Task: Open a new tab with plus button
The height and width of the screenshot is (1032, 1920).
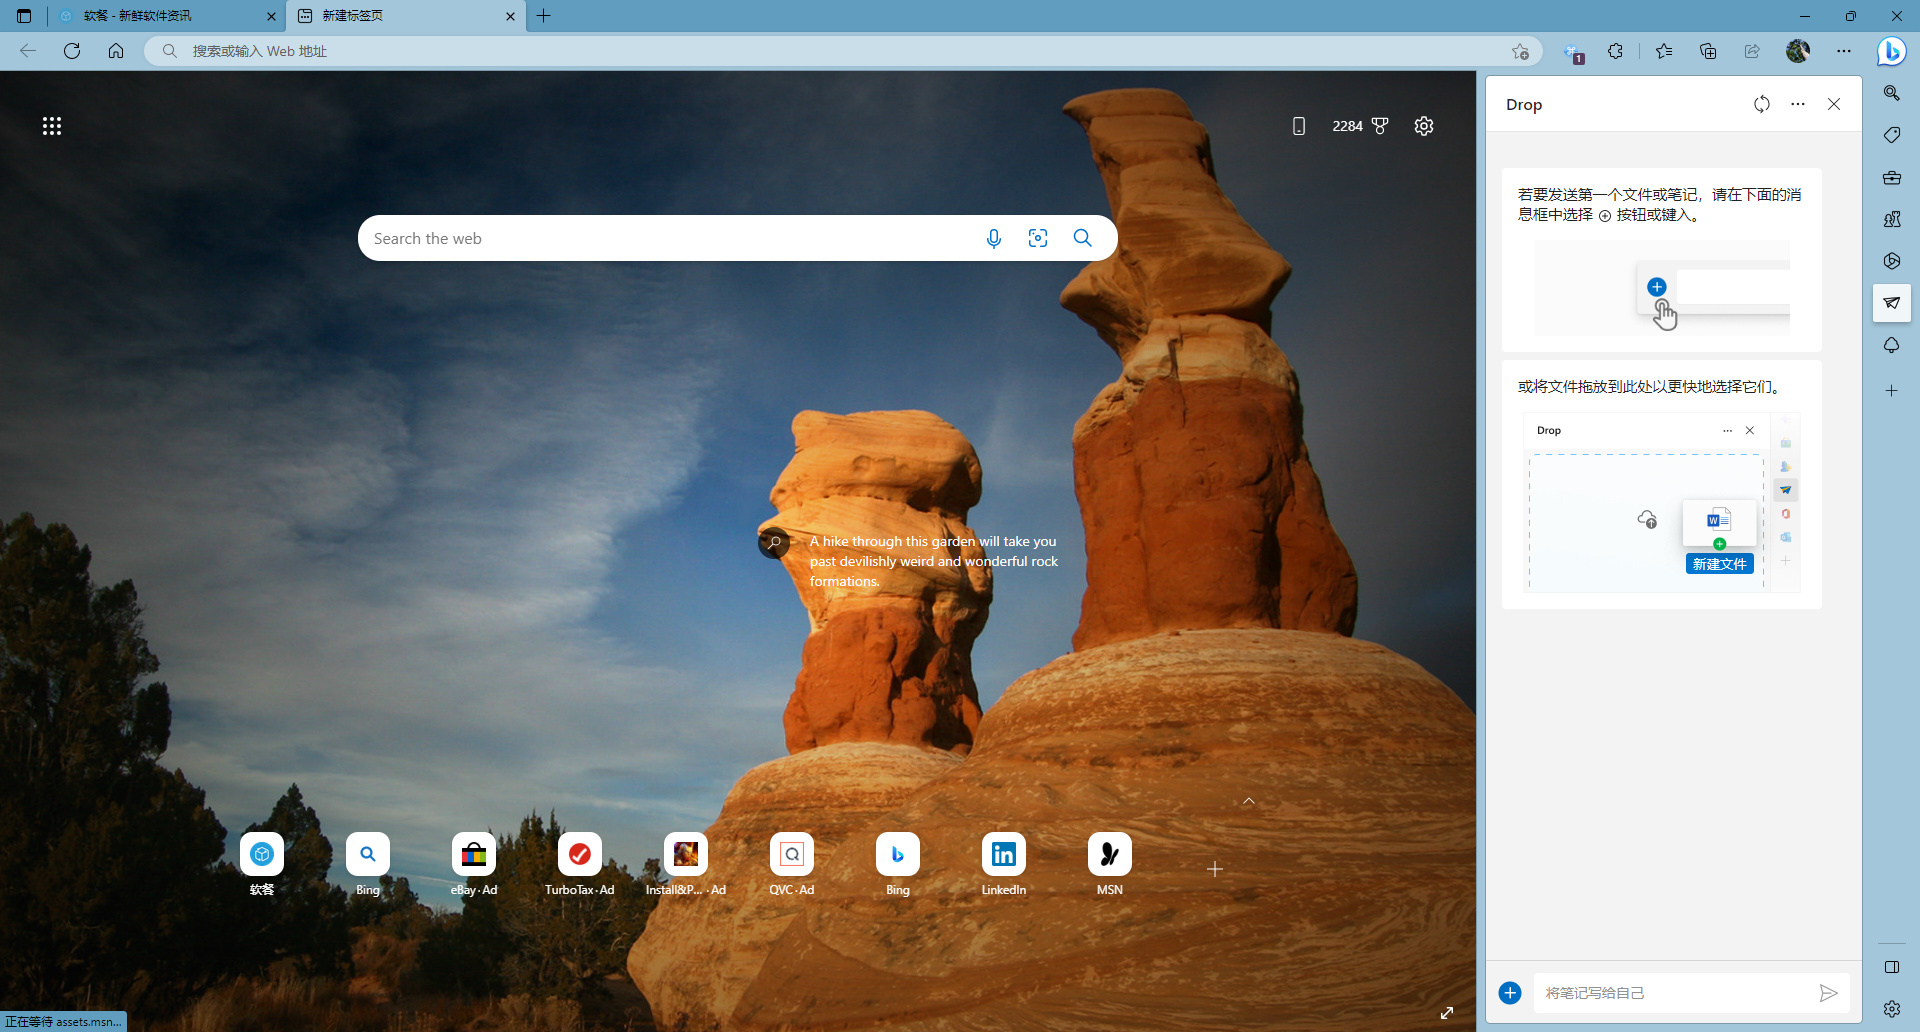Action: tap(544, 16)
